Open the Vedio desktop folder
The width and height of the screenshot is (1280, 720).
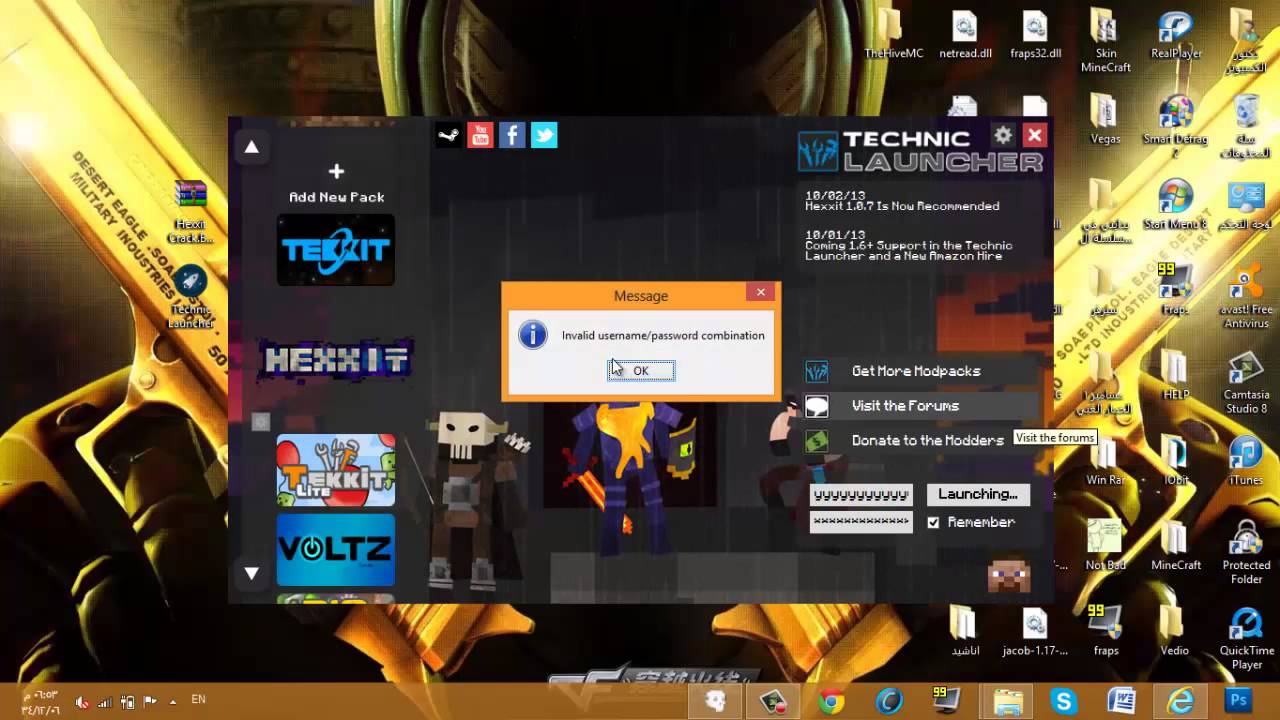[1175, 631]
